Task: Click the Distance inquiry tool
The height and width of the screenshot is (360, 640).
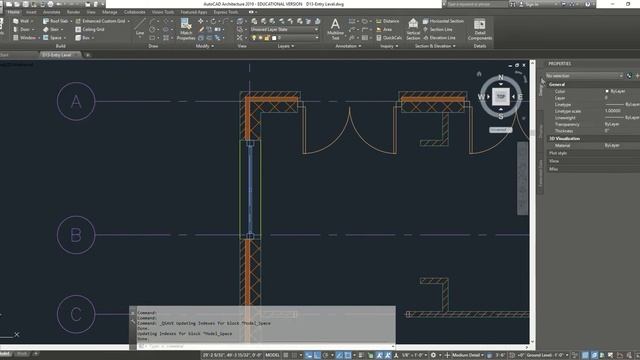Action: (x=387, y=21)
